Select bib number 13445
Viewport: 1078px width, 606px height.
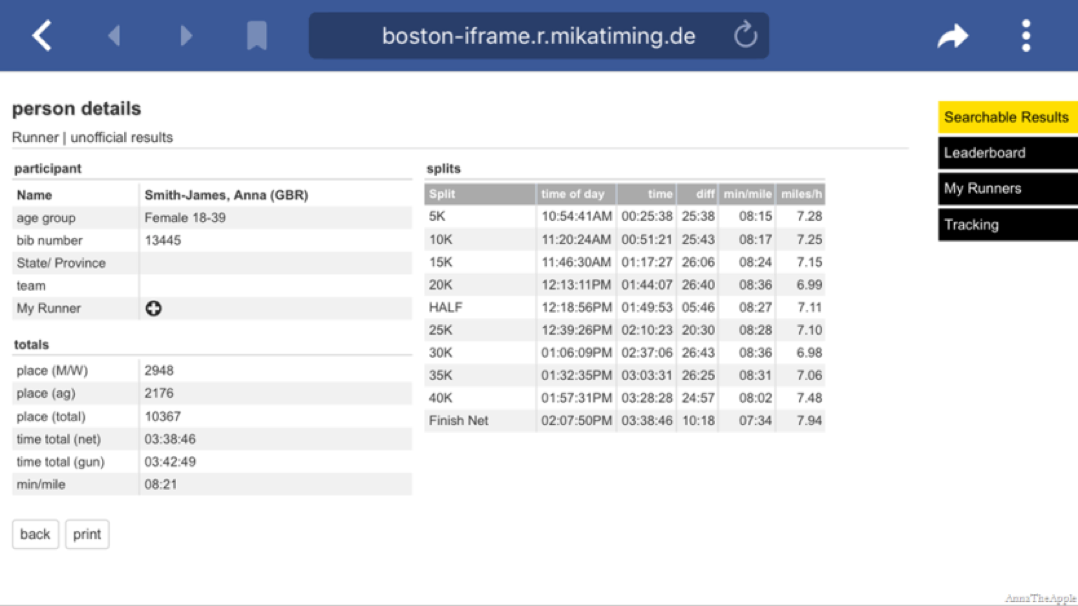point(163,241)
